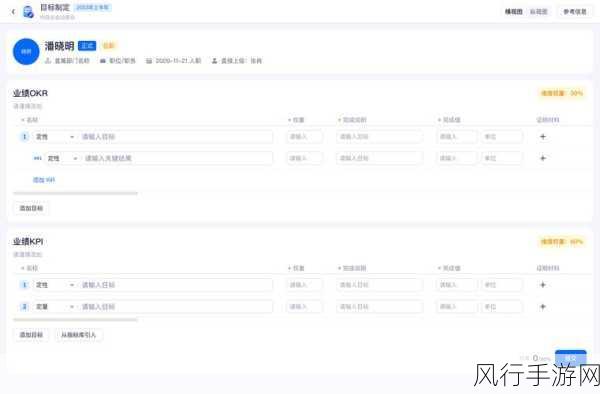The image size is (600, 394).
Task: Click the horizontal scrollbar in the KPI section
Action: (75, 320)
